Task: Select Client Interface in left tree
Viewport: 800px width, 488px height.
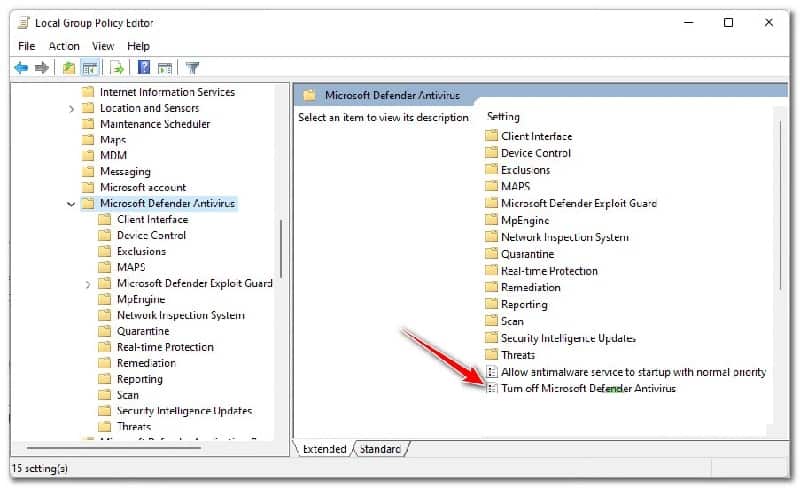Action: tap(153, 219)
